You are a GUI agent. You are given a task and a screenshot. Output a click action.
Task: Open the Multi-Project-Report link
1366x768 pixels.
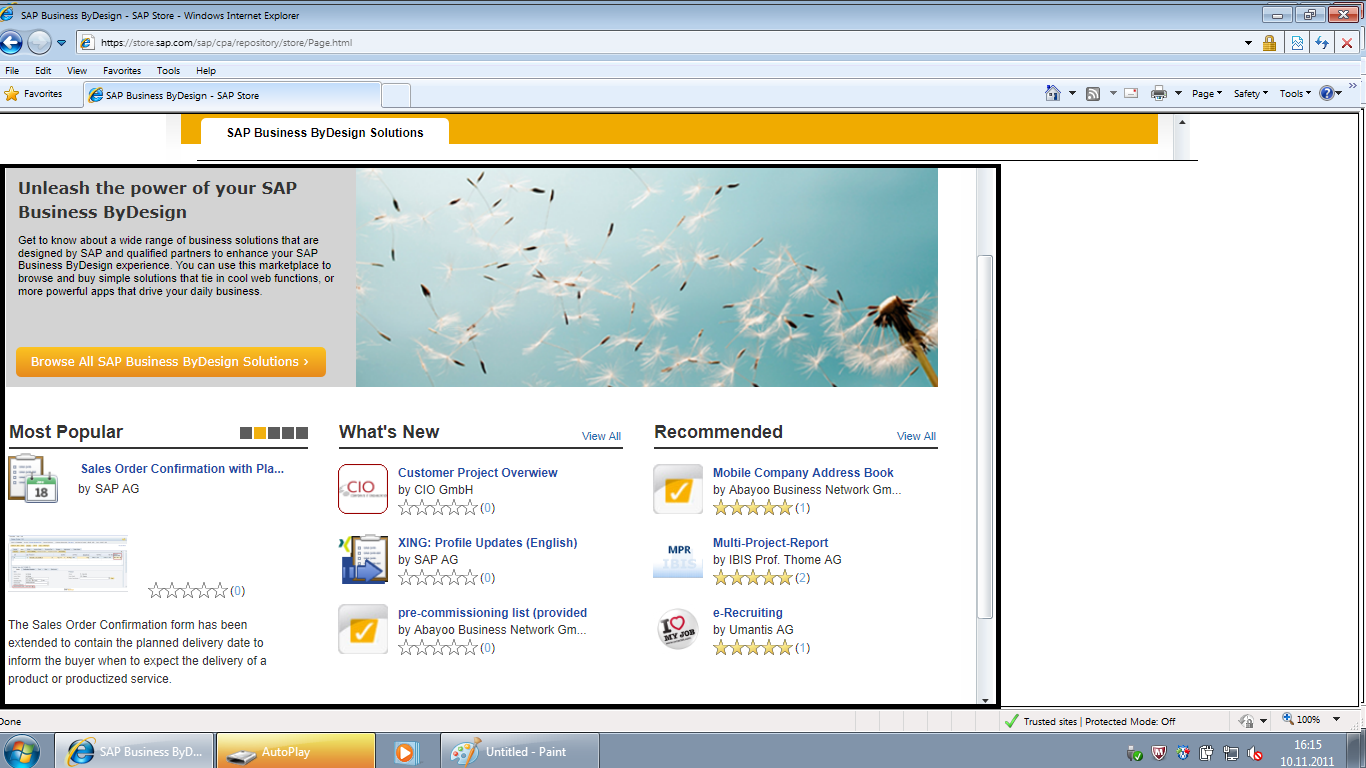tap(770, 543)
